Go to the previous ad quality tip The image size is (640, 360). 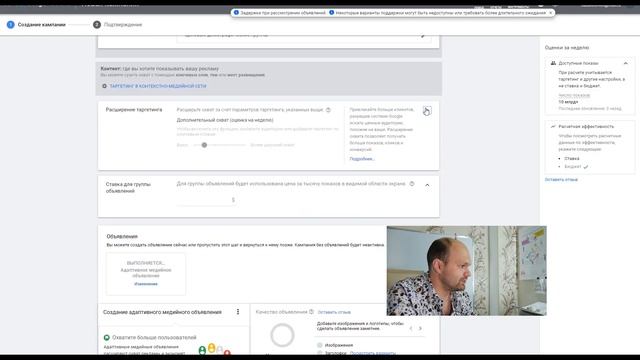coord(411,328)
